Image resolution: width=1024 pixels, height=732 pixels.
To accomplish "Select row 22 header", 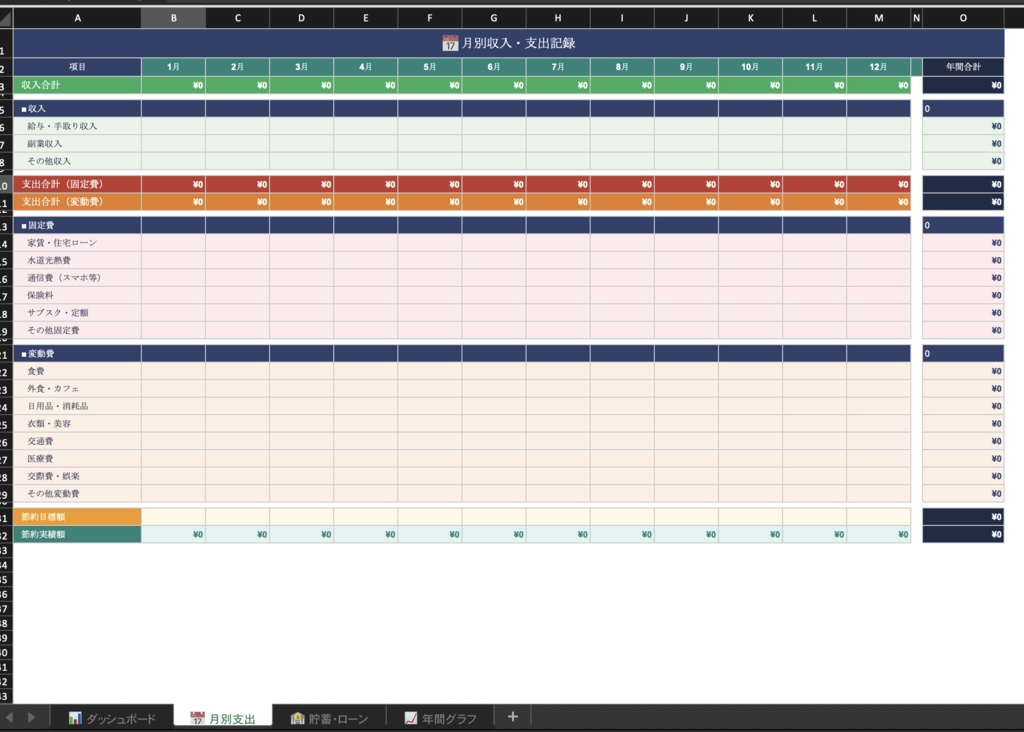I will pyautogui.click(x=6, y=372).
